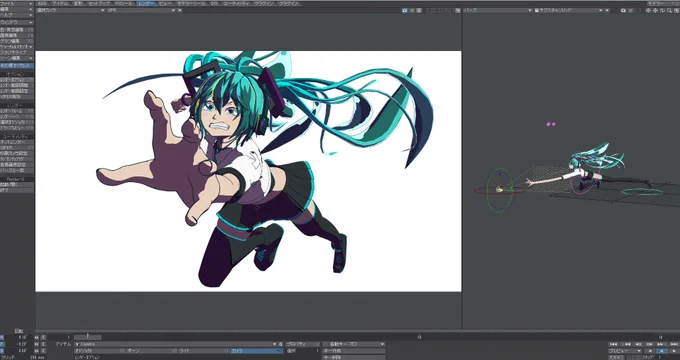Switch to the アイテム (Items) tab
Screen dimensions: 680x360
61,3
